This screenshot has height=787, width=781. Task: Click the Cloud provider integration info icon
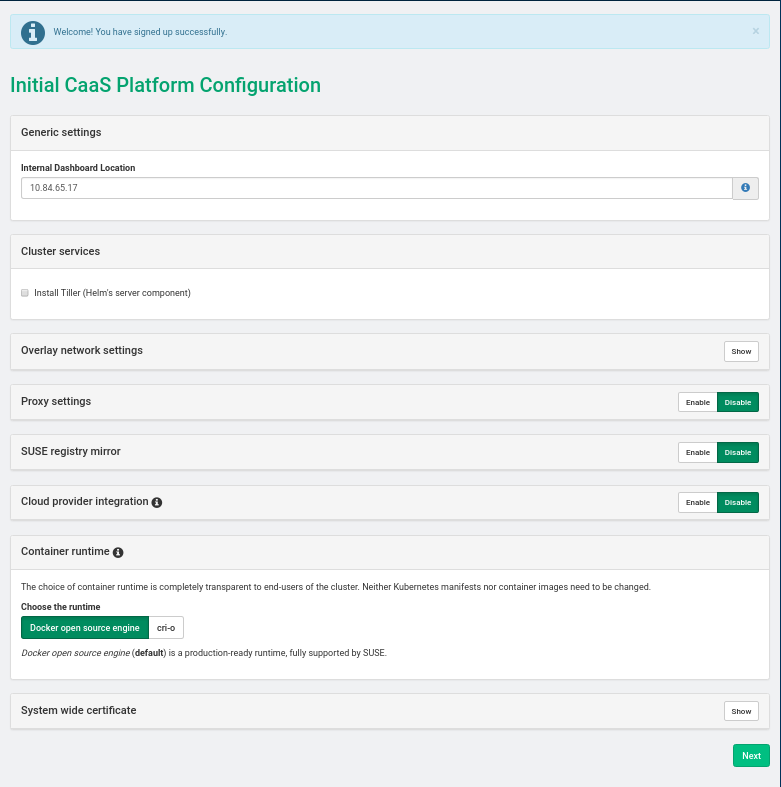coord(157,502)
